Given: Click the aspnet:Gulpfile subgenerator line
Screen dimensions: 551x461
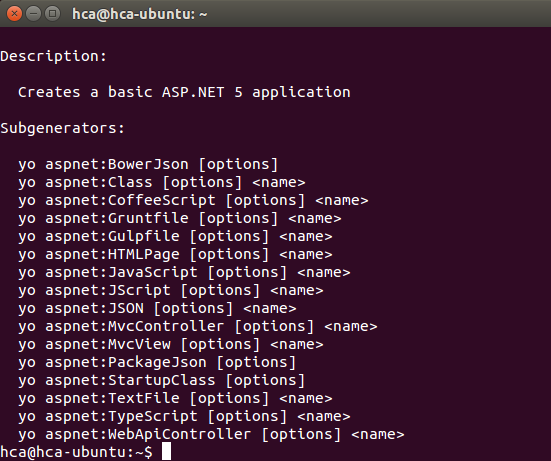Looking at the screenshot, I should tap(175, 236).
